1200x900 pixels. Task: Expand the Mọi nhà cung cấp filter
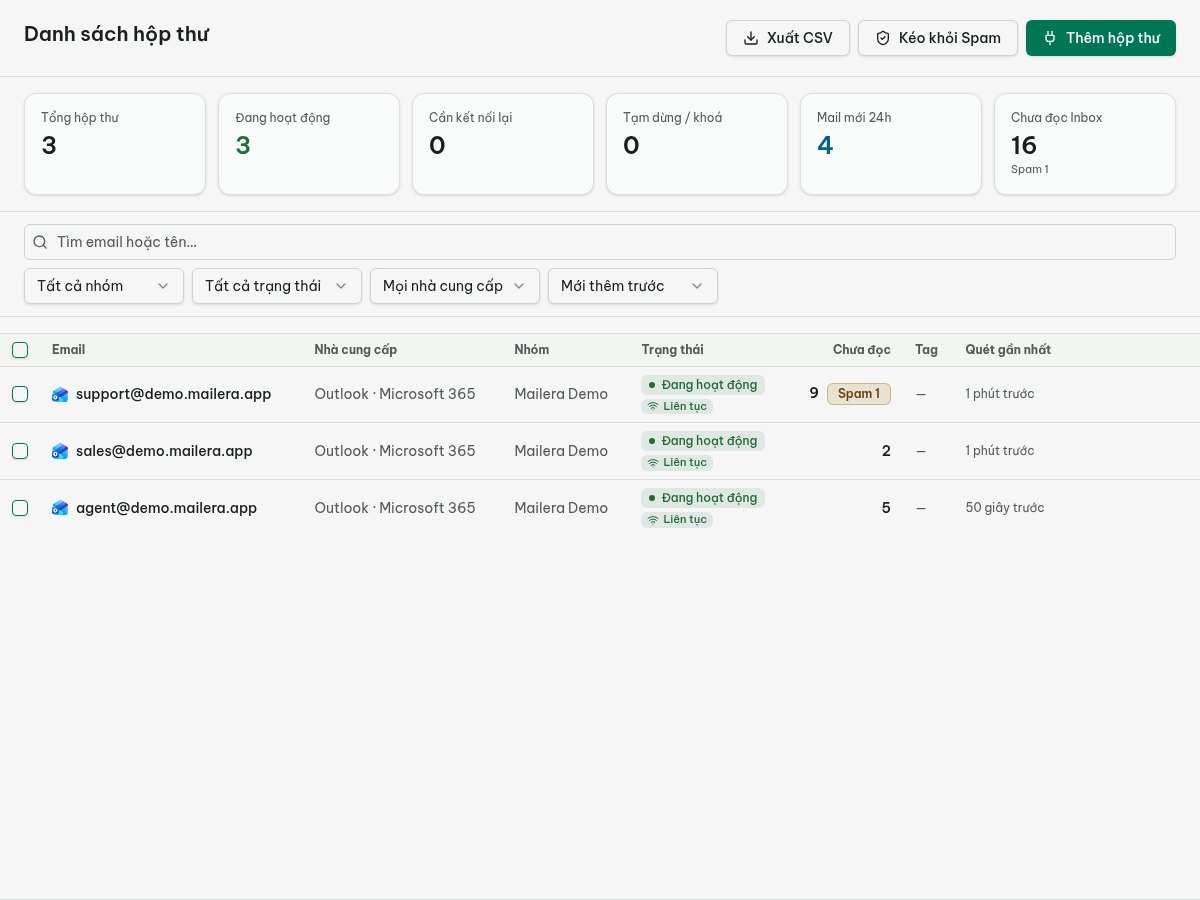pos(455,286)
